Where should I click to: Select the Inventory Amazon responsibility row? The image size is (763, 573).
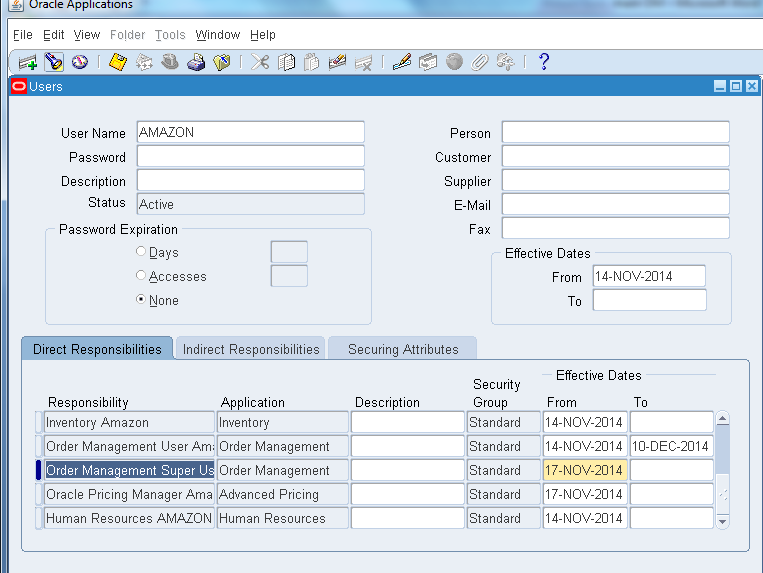point(129,422)
